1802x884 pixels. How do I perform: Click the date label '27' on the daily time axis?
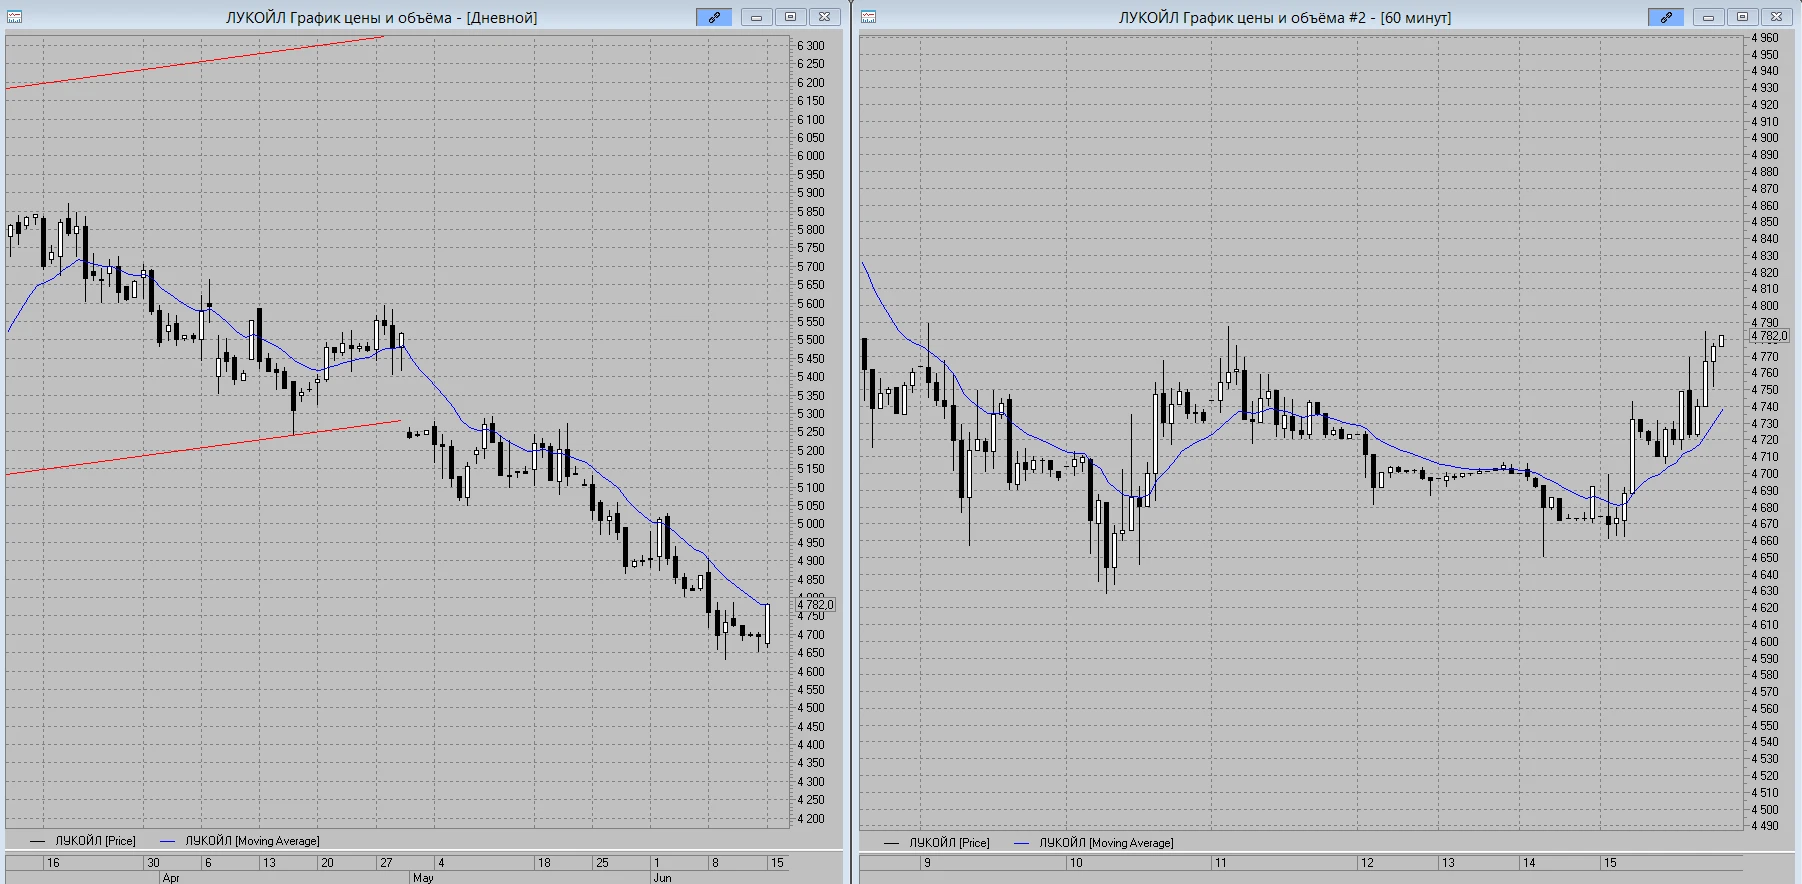click(x=386, y=862)
